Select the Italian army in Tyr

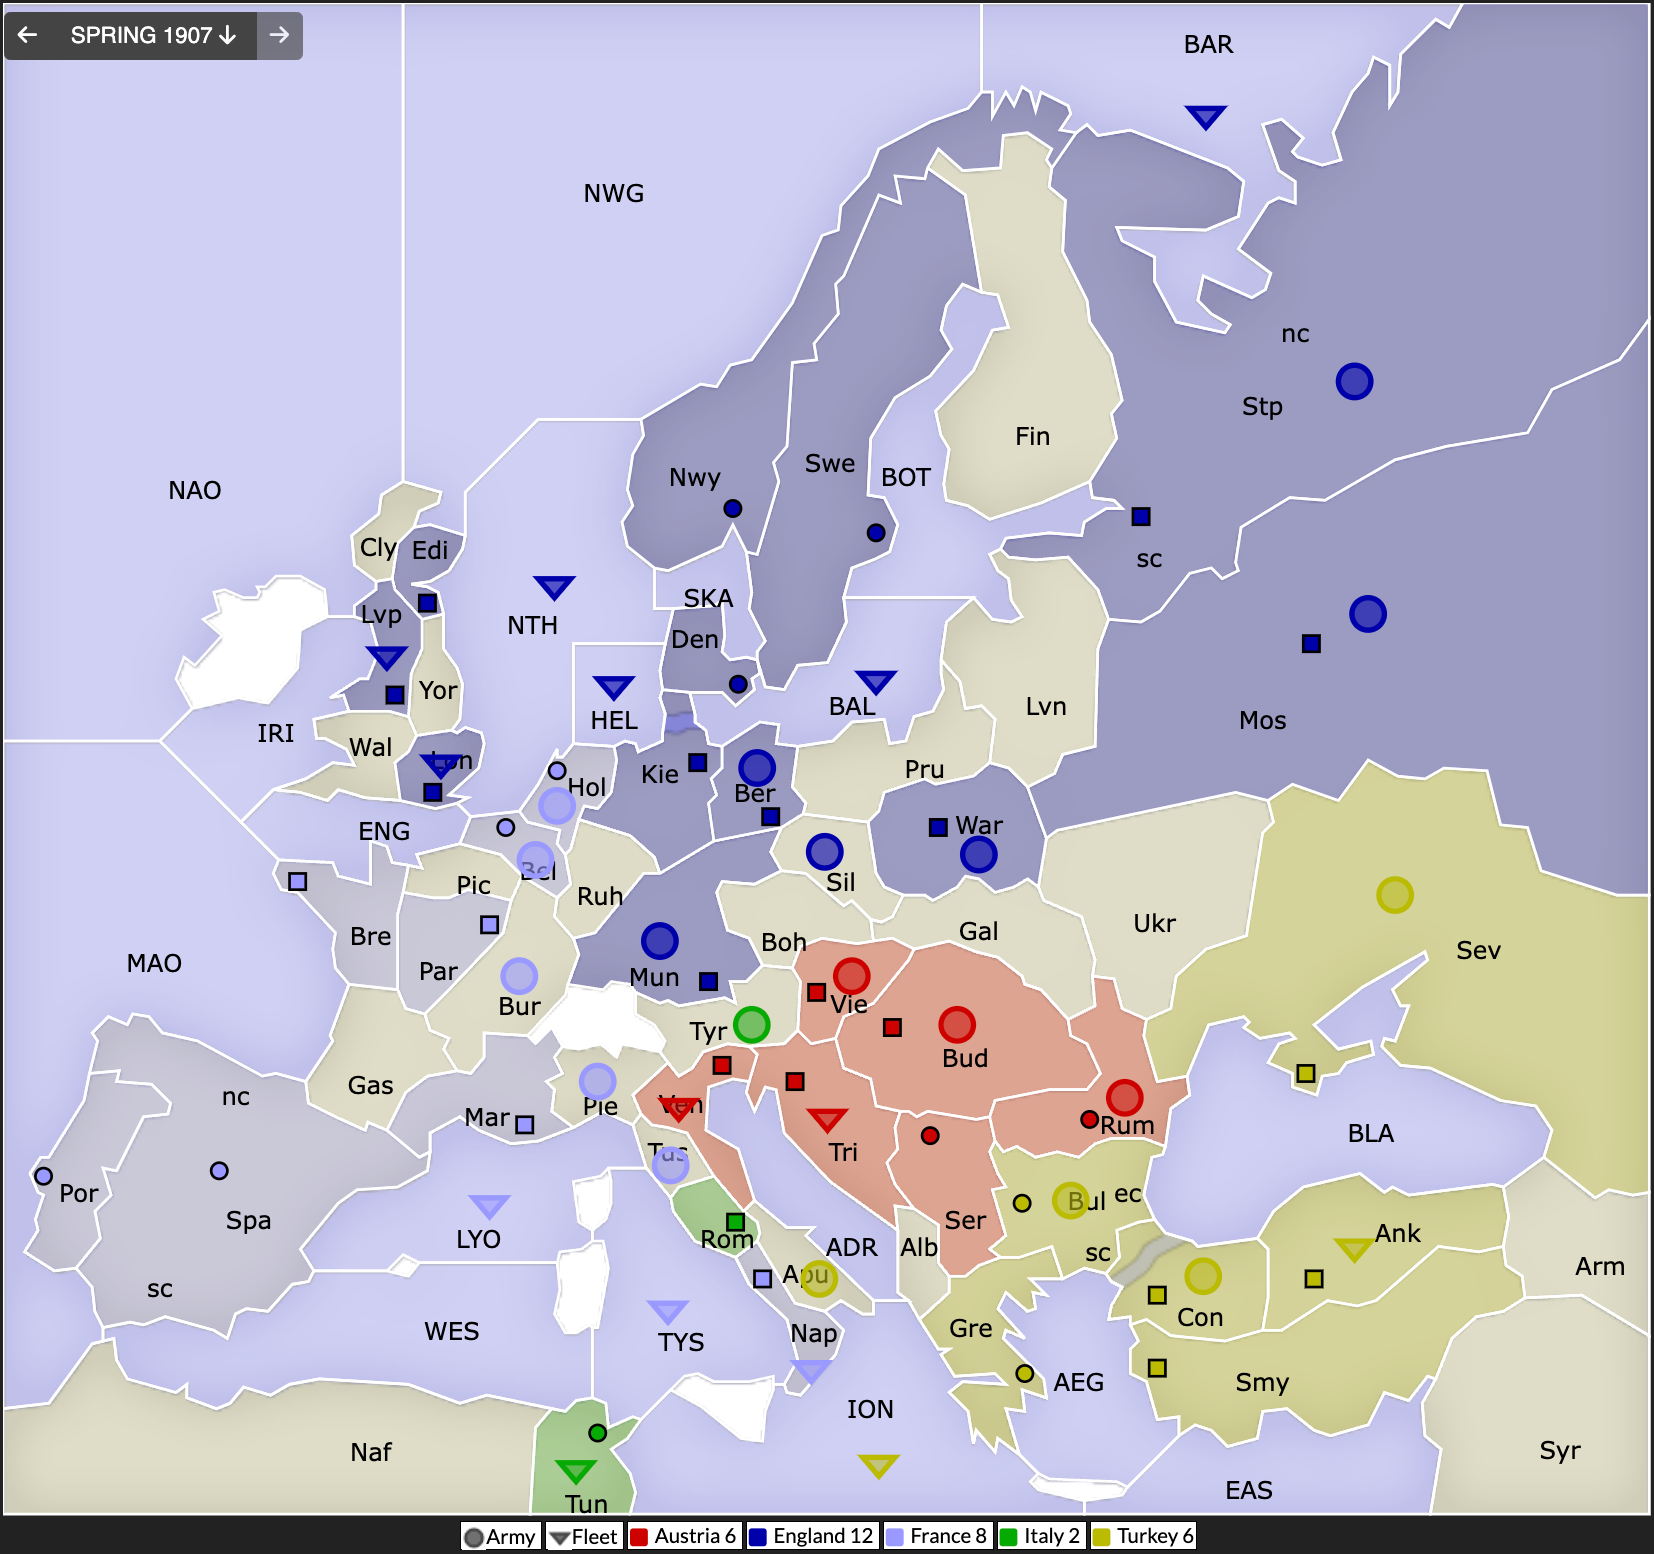click(x=751, y=1024)
